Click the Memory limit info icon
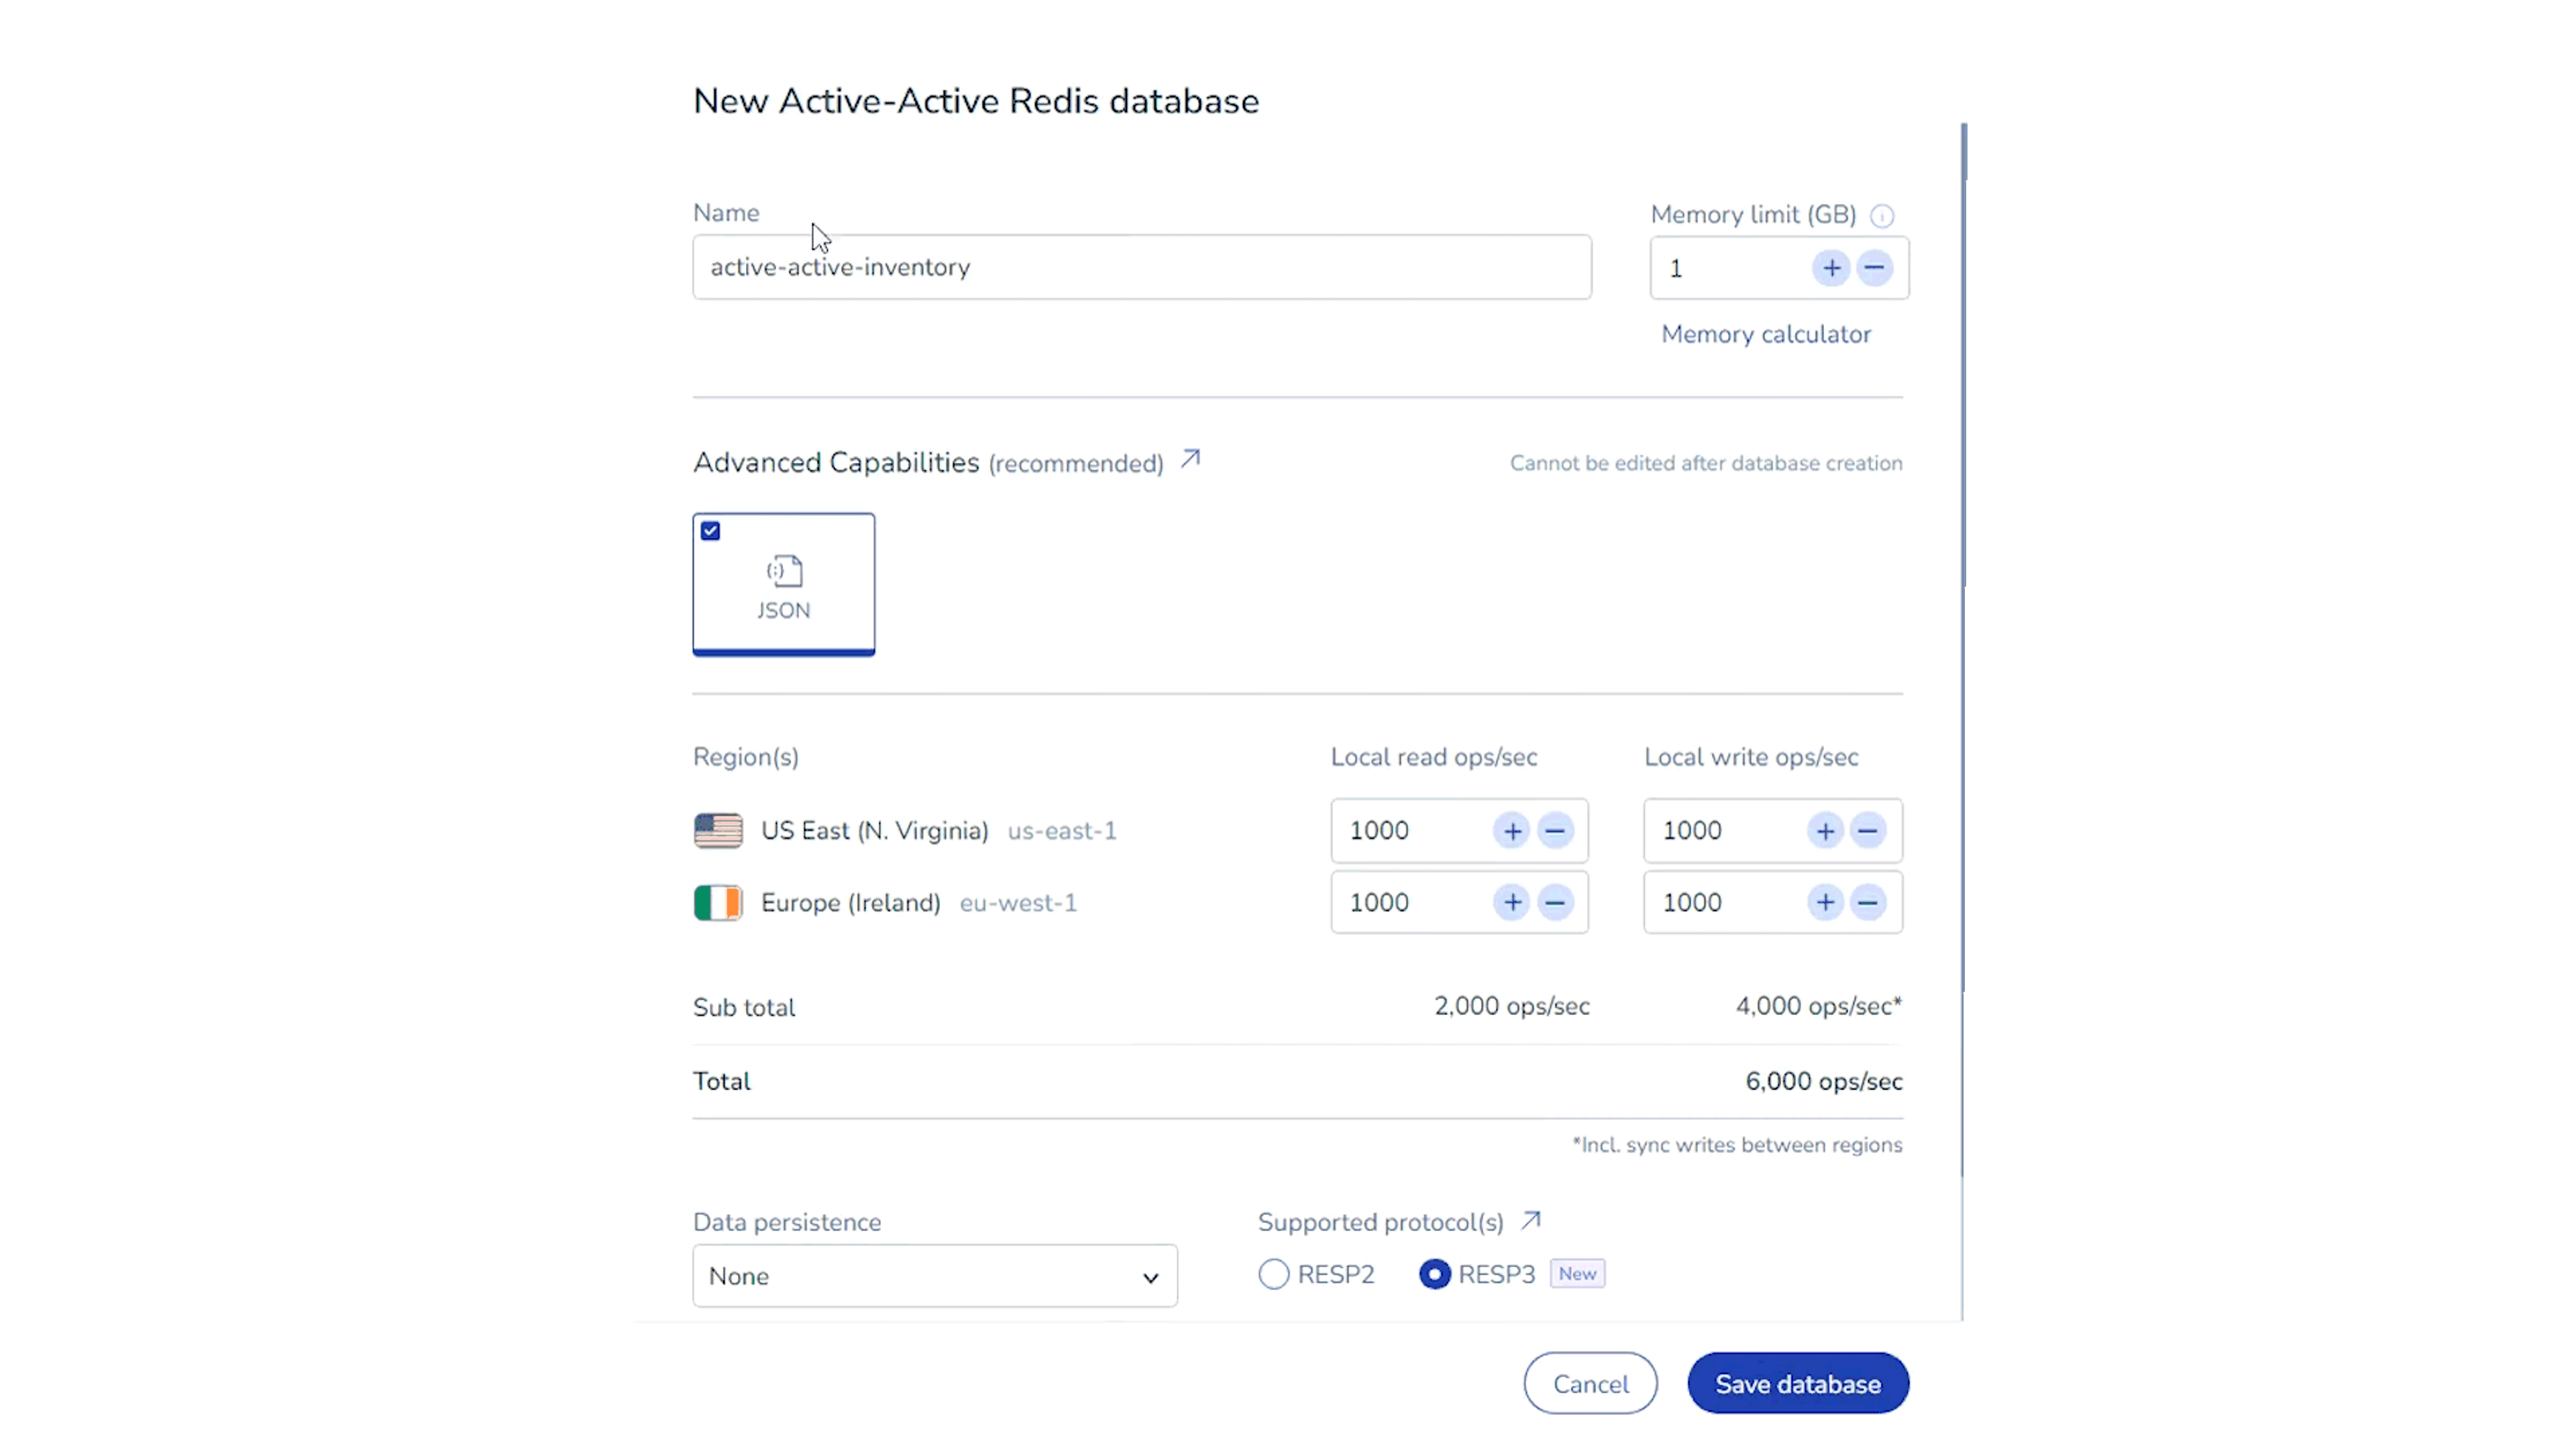 click(x=1882, y=216)
